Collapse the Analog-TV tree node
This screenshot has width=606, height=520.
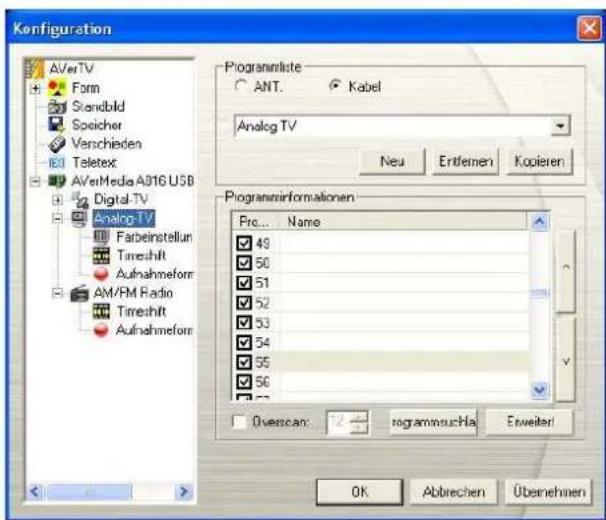point(57,218)
